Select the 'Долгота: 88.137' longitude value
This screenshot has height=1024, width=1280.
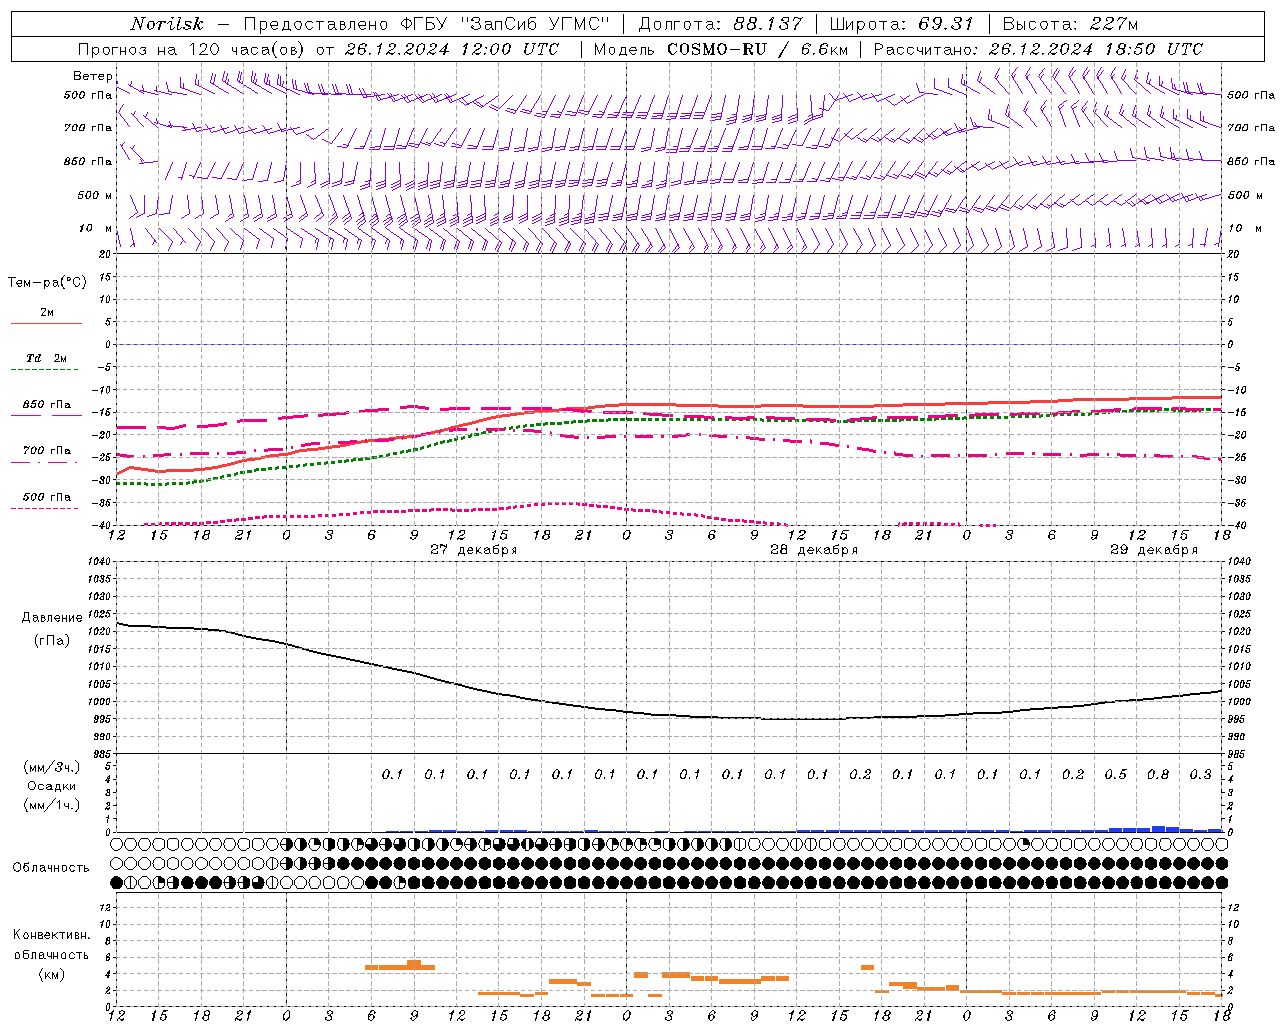[x=720, y=24]
